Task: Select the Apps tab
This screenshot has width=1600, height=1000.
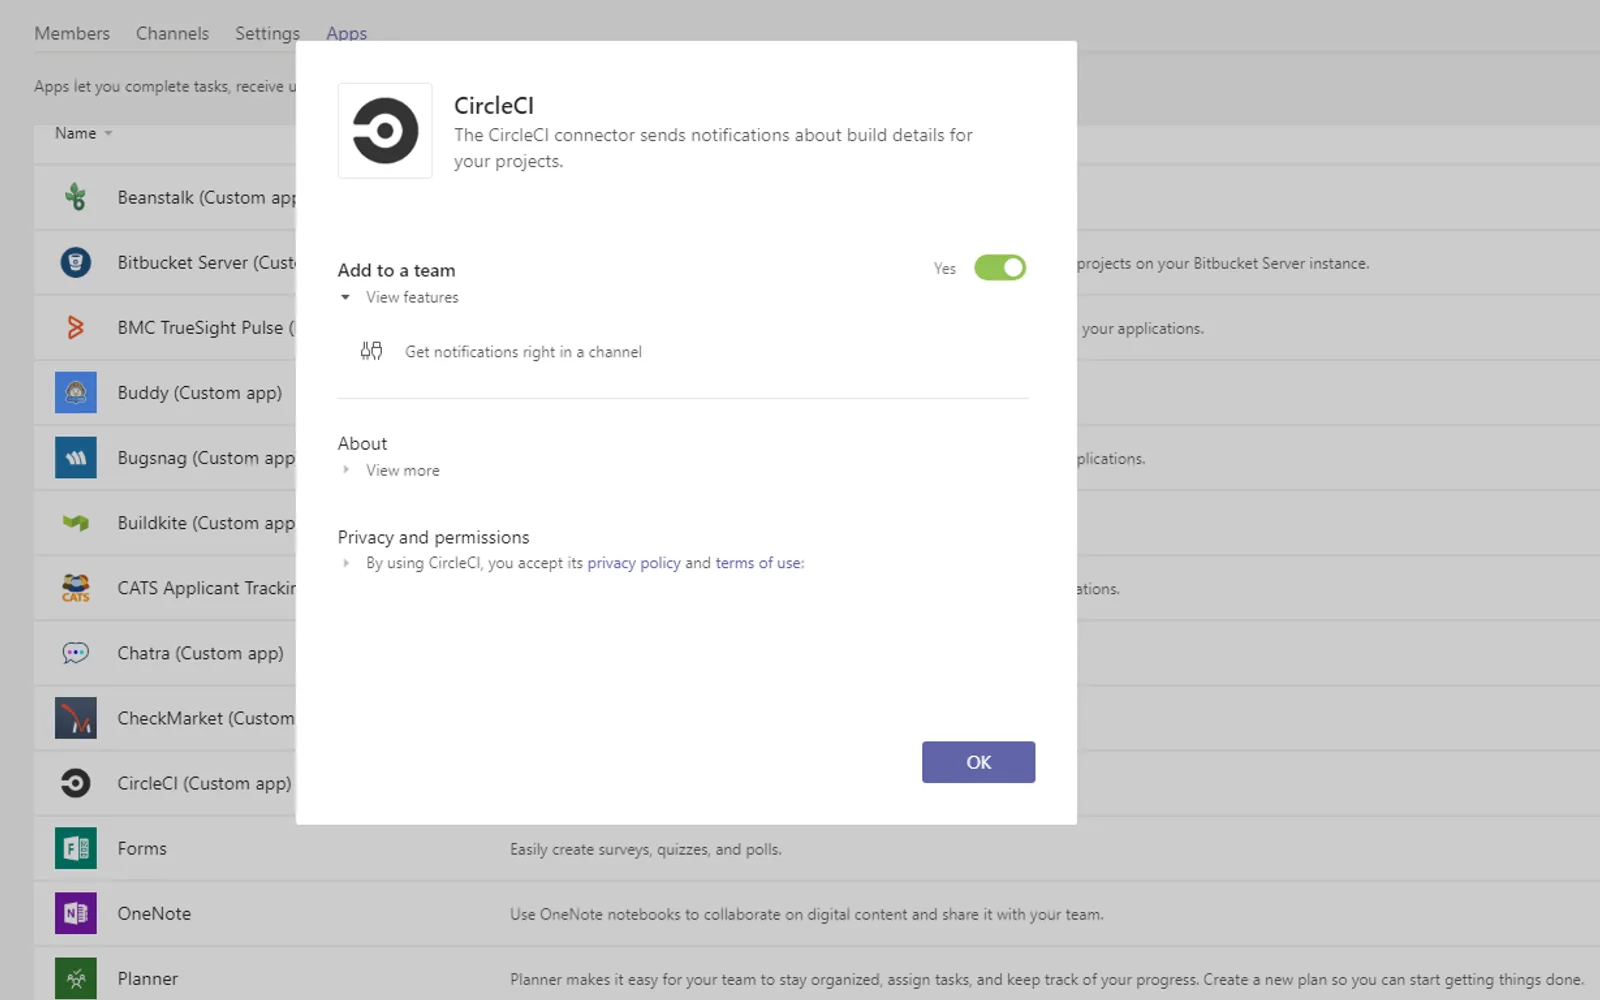Action: point(346,33)
